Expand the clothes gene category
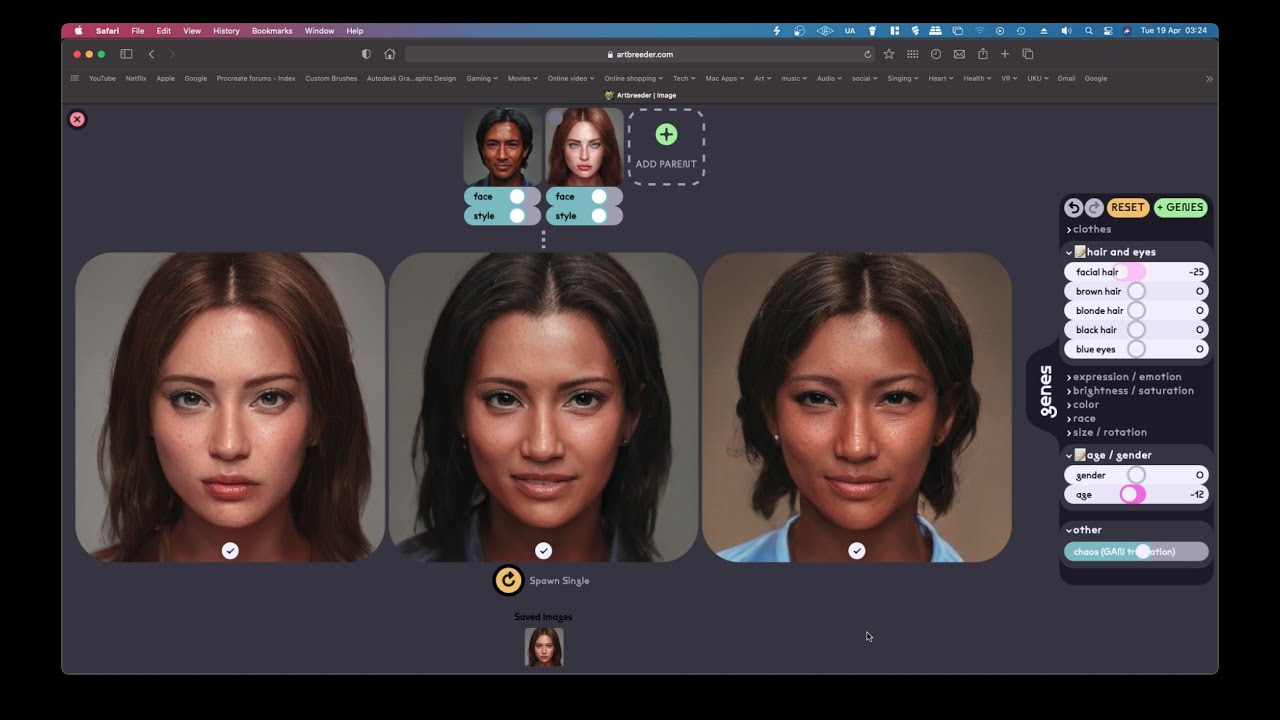This screenshot has width=1280, height=720. [x=1089, y=229]
